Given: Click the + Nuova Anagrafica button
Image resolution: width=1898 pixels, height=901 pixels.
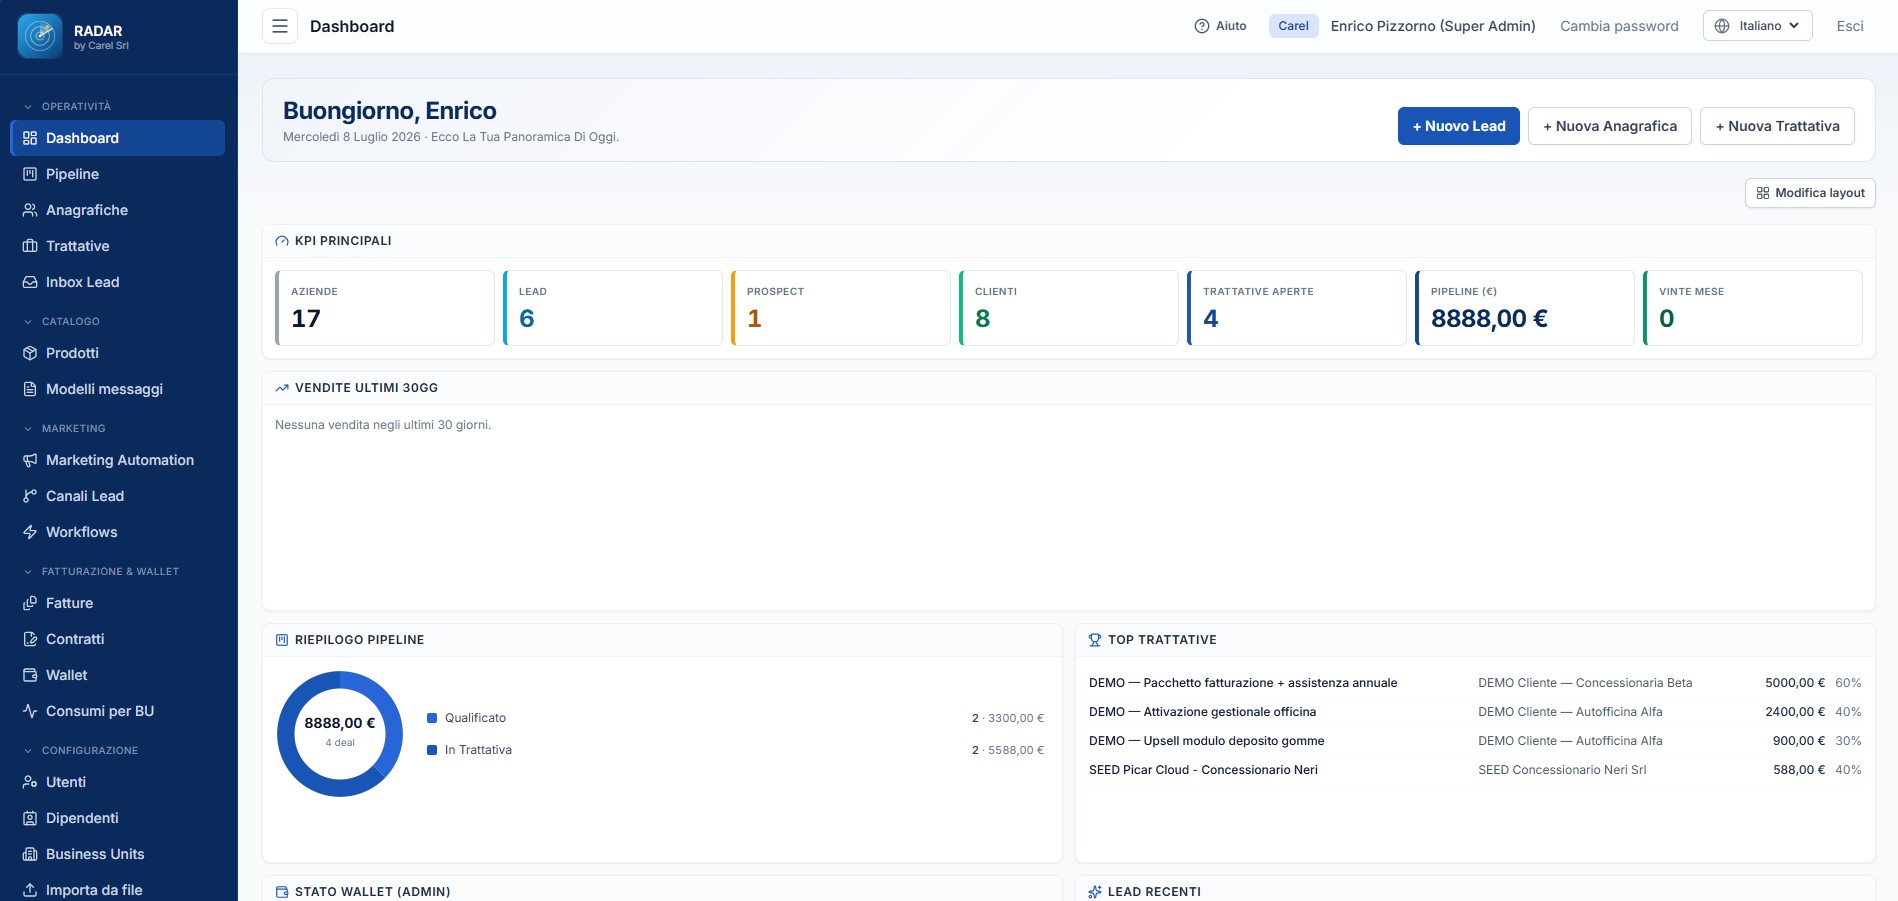Looking at the screenshot, I should (x=1609, y=126).
